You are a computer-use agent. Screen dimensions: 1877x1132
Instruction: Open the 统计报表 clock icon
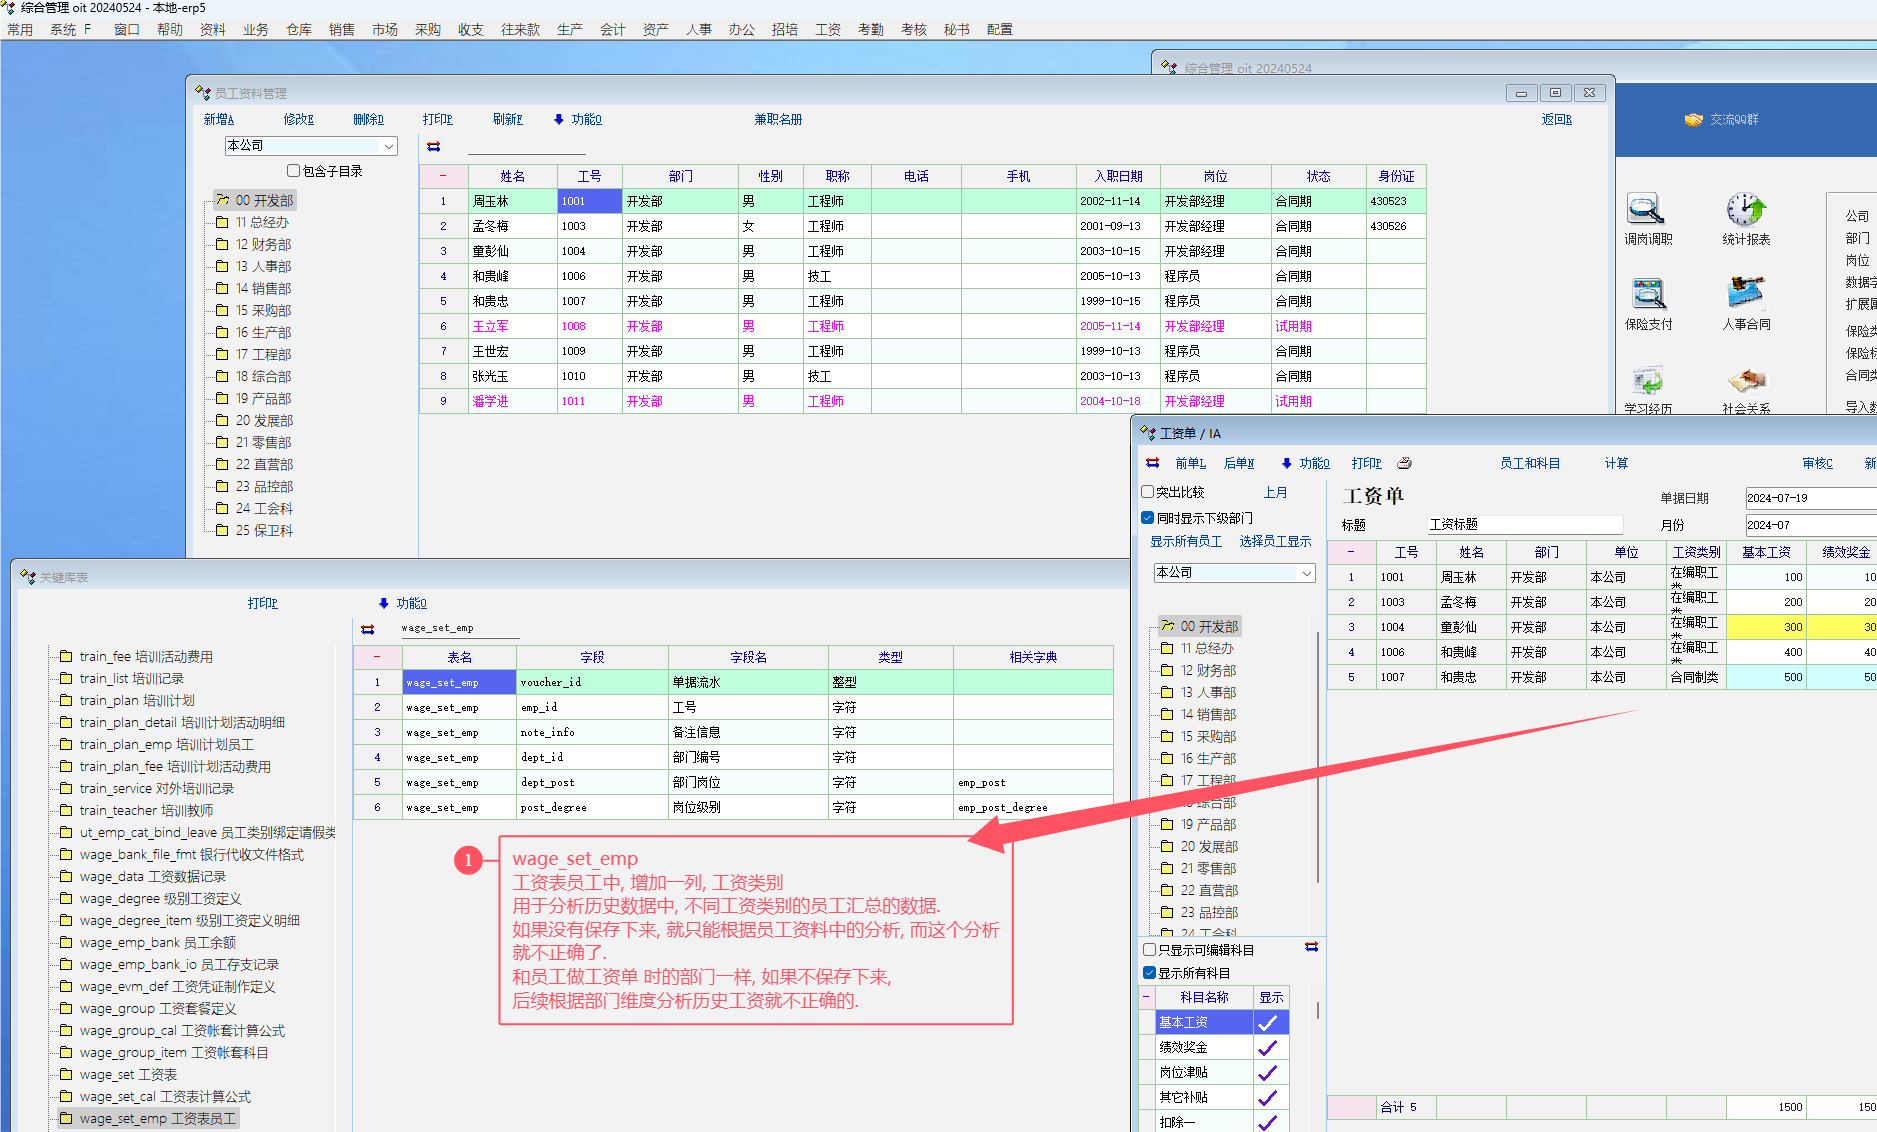pyautogui.click(x=1745, y=210)
